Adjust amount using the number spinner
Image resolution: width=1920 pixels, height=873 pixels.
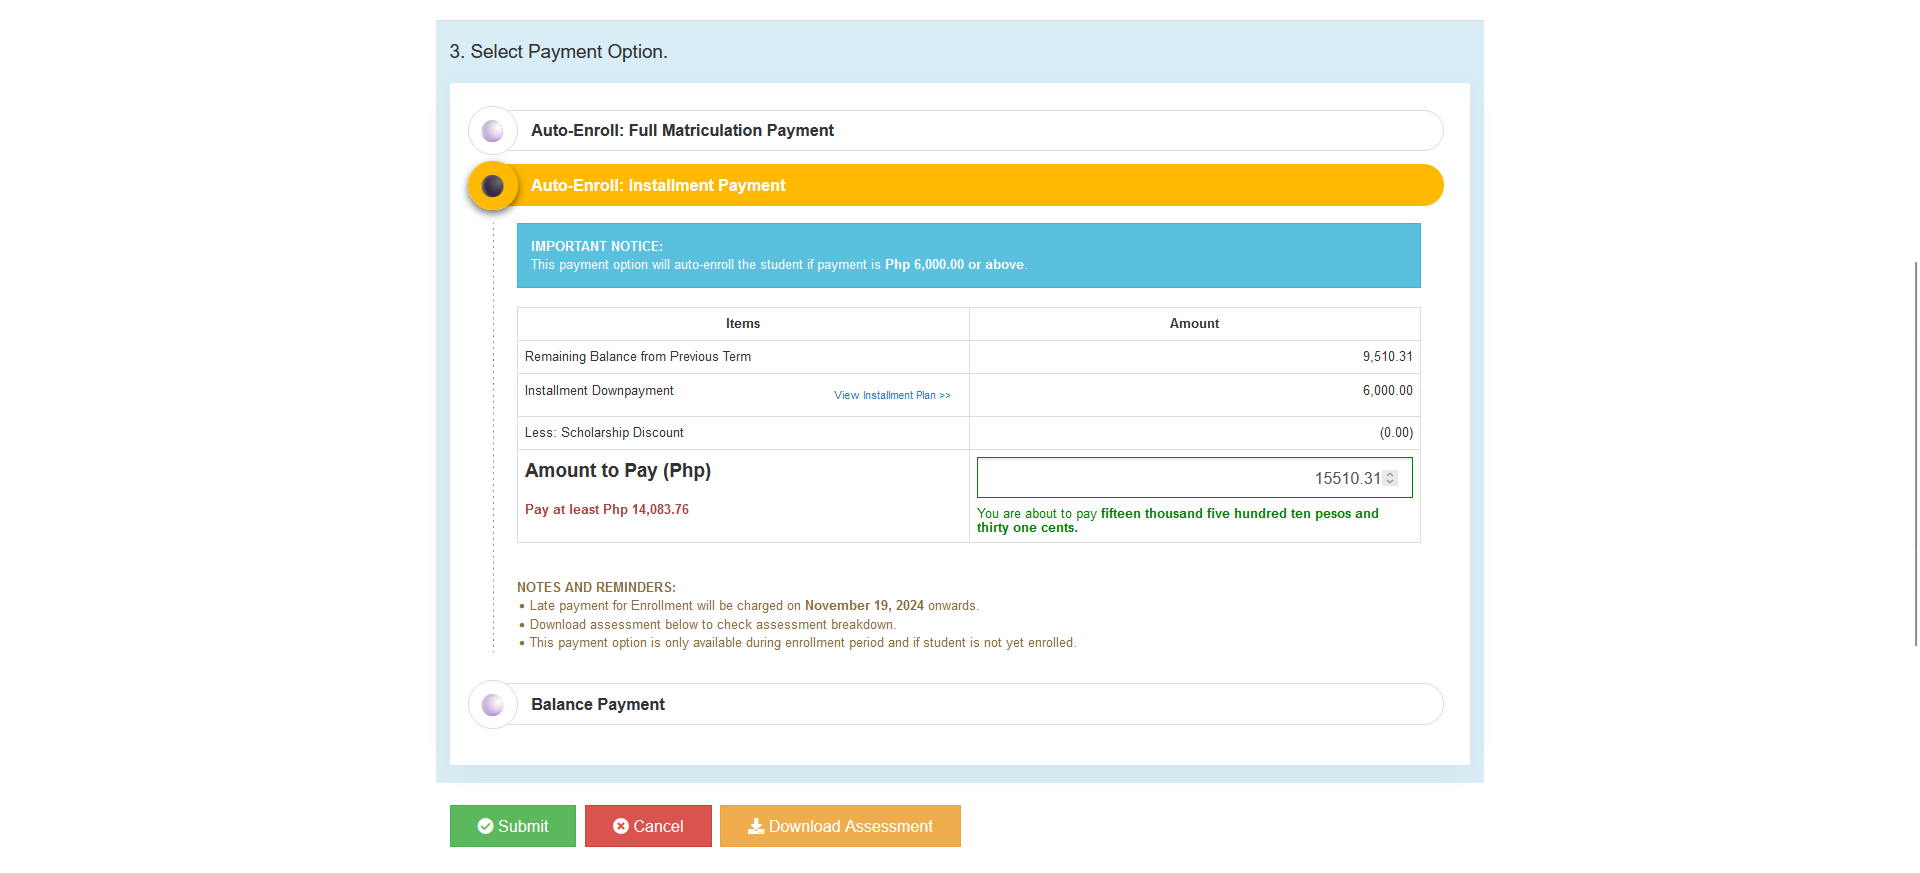[1390, 478]
